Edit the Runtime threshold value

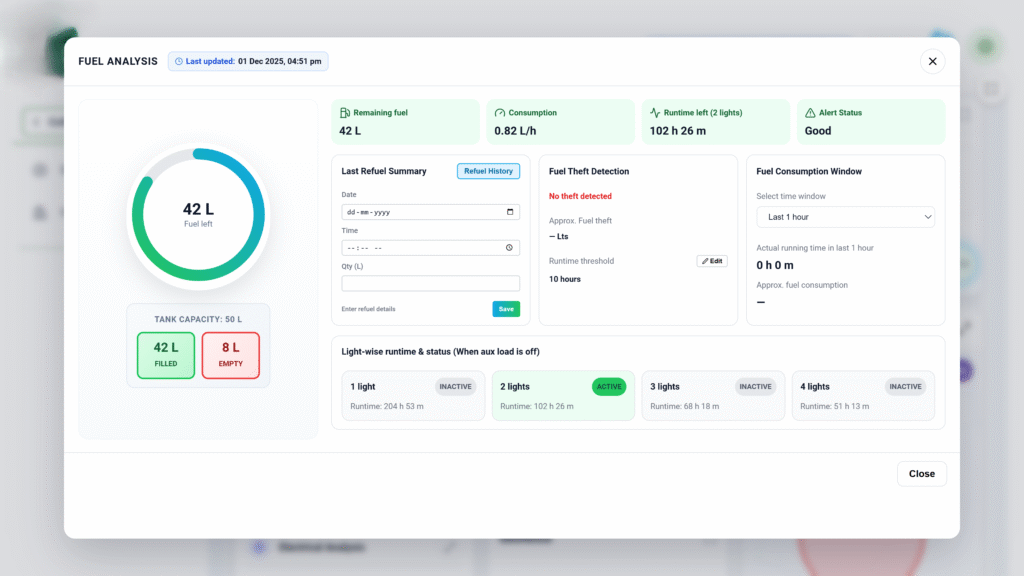712,261
